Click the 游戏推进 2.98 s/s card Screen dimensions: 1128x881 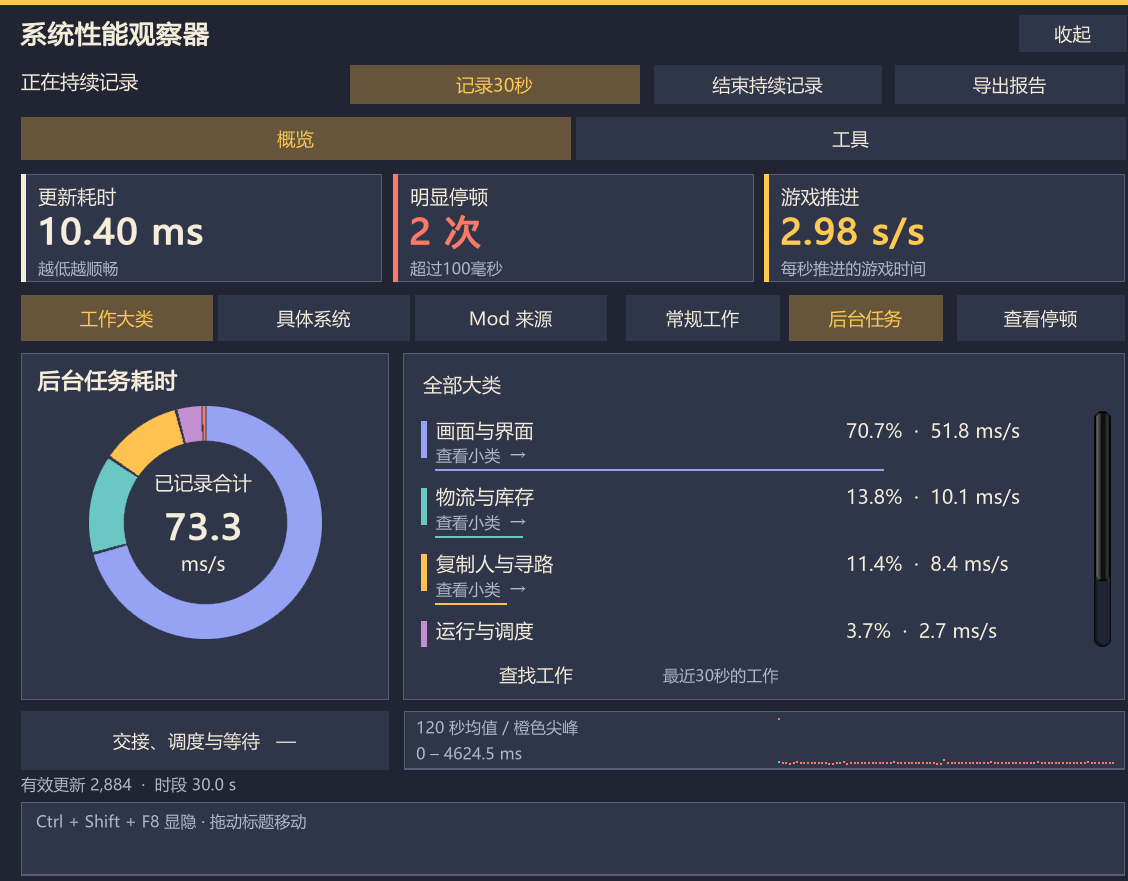[944, 228]
